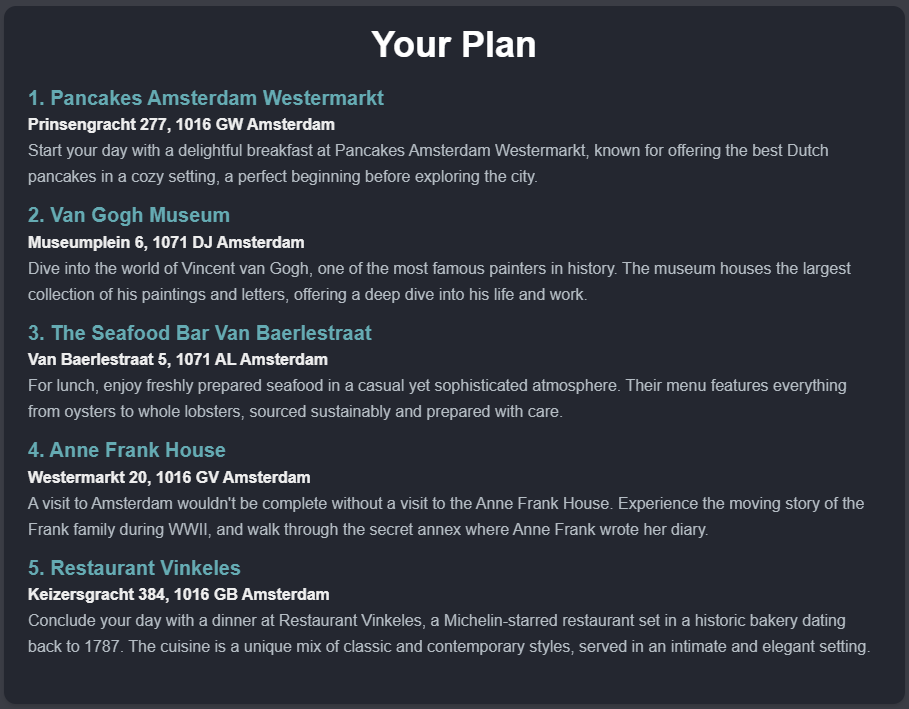Click the Restaurant Vinkeles title
909x709 pixels.
tap(145, 568)
